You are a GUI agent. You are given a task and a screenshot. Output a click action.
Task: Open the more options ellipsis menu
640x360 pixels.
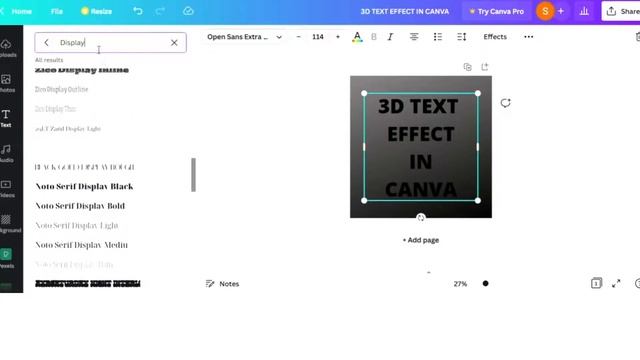point(529,37)
